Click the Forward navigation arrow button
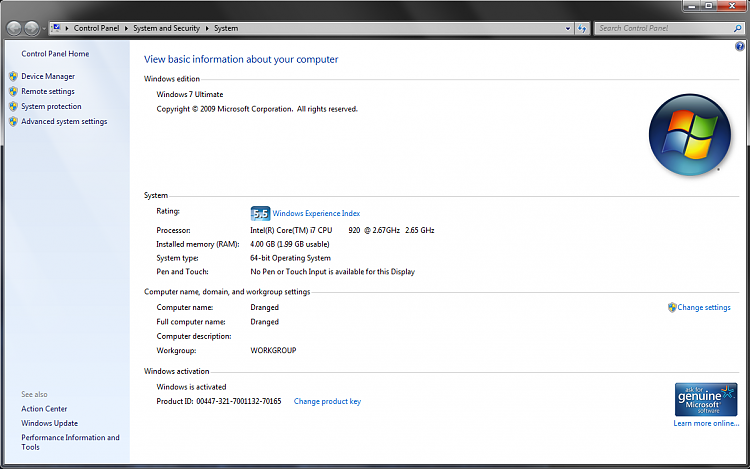 pos(32,29)
